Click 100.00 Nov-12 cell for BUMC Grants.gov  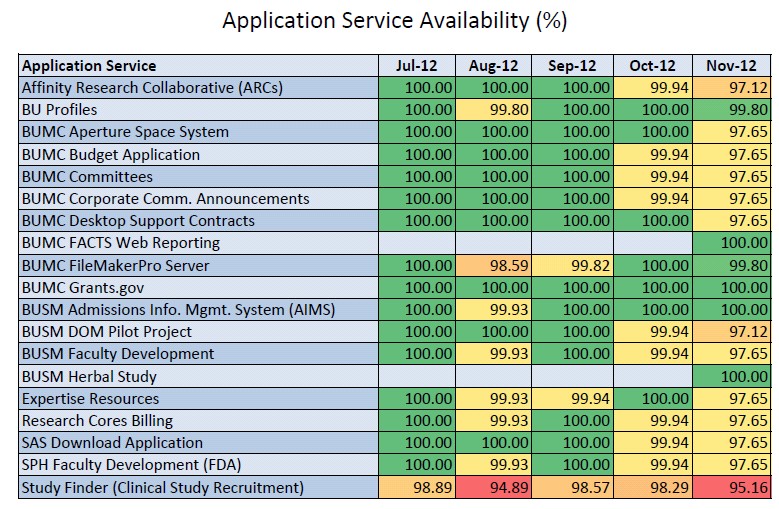732,288
